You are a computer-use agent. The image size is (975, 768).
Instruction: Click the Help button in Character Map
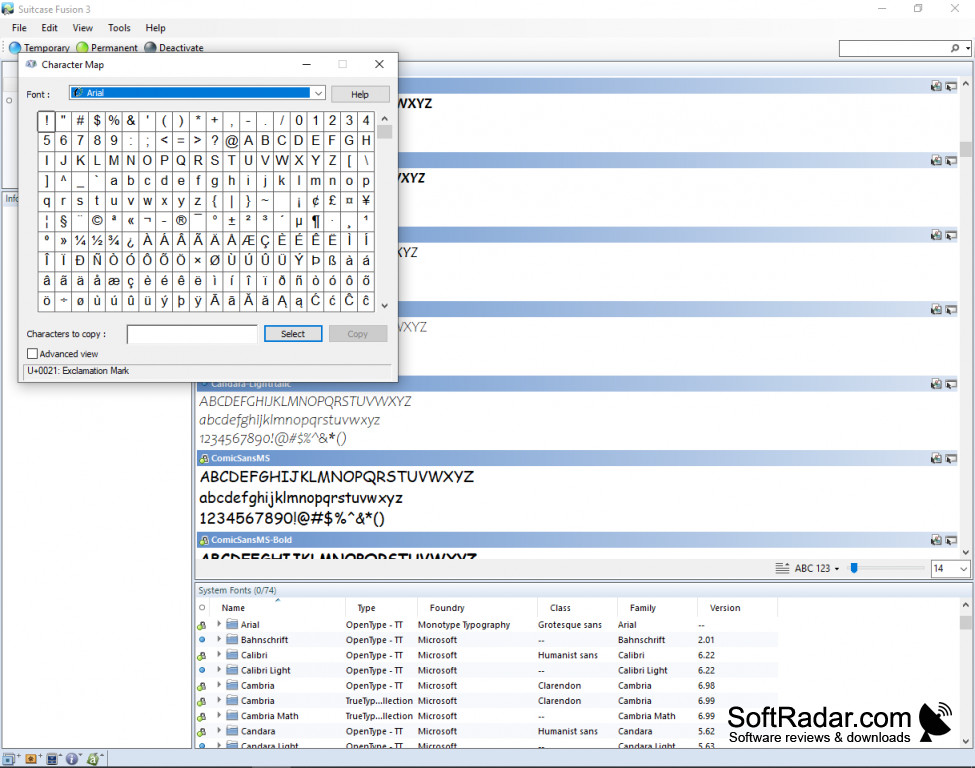pos(360,94)
